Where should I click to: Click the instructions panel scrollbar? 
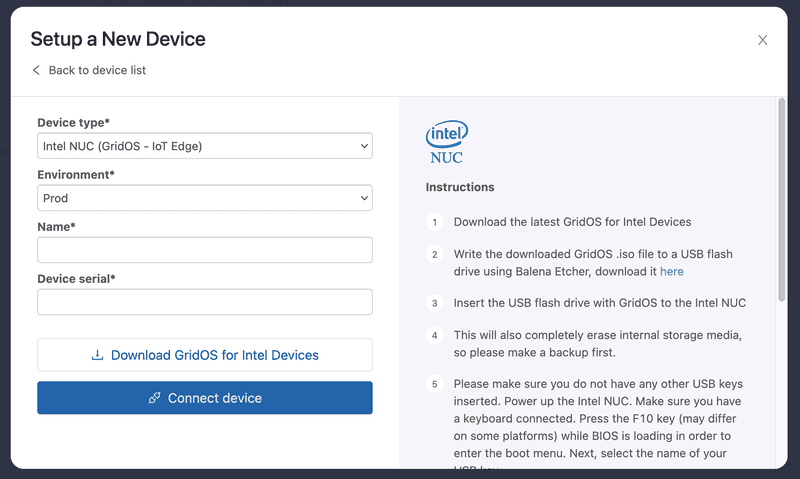pos(782,200)
